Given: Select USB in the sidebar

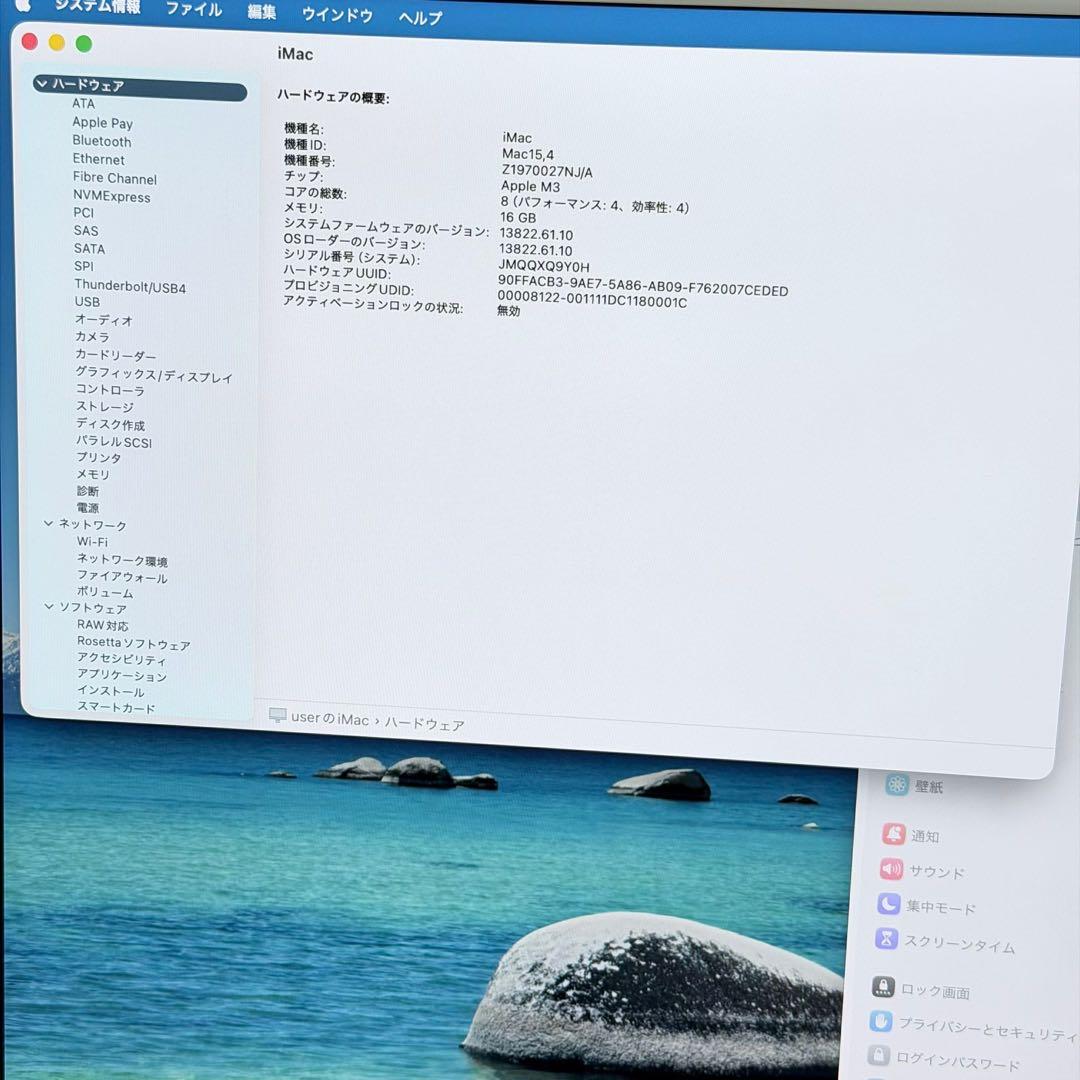Looking at the screenshot, I should 87,302.
